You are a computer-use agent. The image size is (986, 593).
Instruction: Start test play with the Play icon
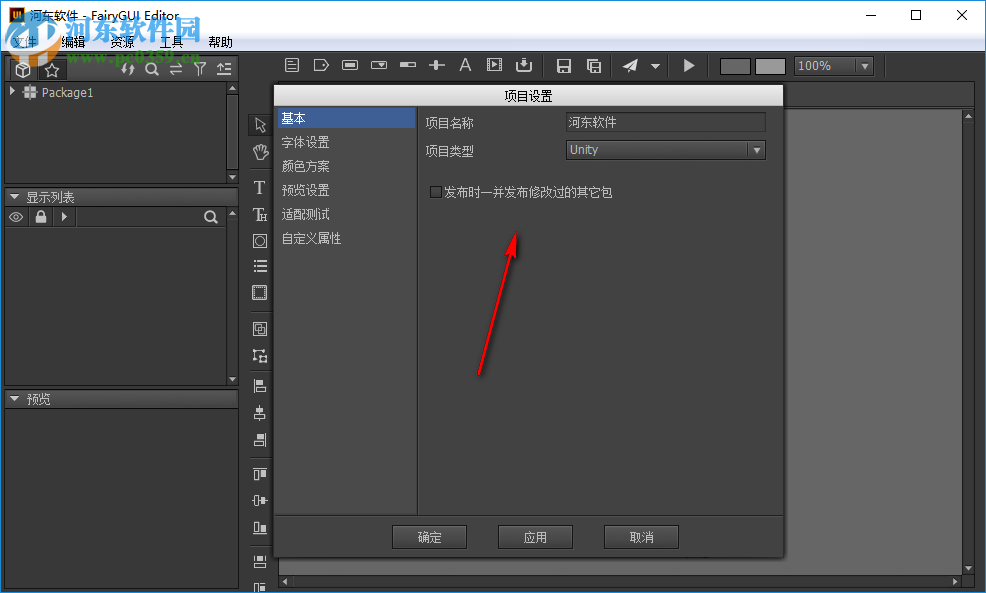[x=688, y=65]
